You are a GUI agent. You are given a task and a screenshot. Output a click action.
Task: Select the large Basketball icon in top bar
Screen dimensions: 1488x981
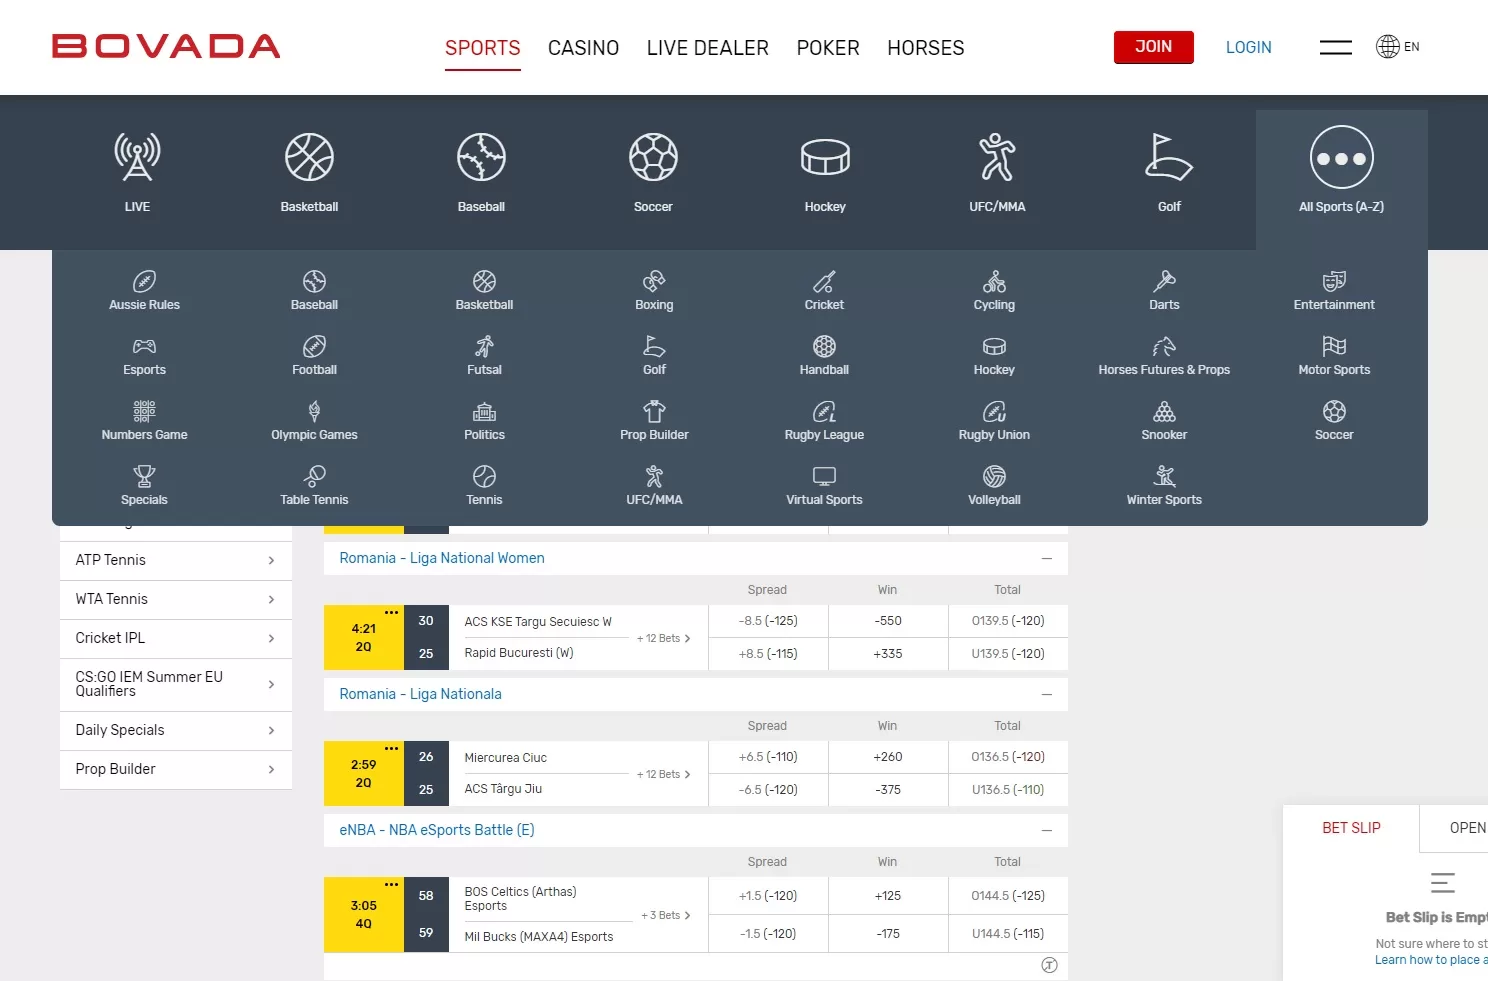pos(309,158)
